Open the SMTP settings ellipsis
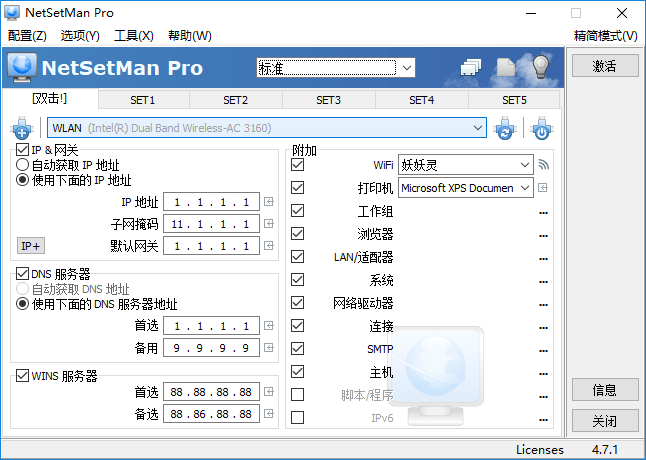 pyautogui.click(x=543, y=351)
